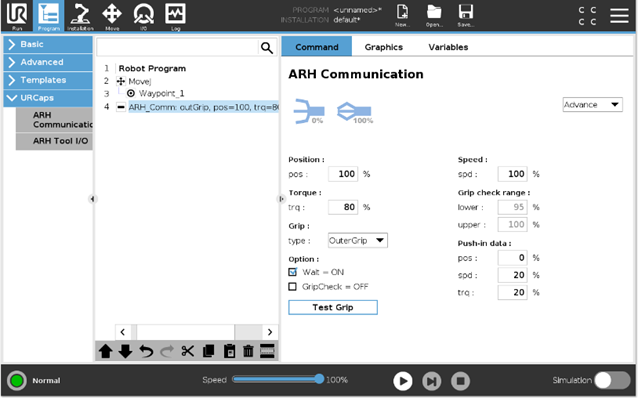Toggle the Simulation switch
Screen dimensions: 638x398
pos(612,380)
